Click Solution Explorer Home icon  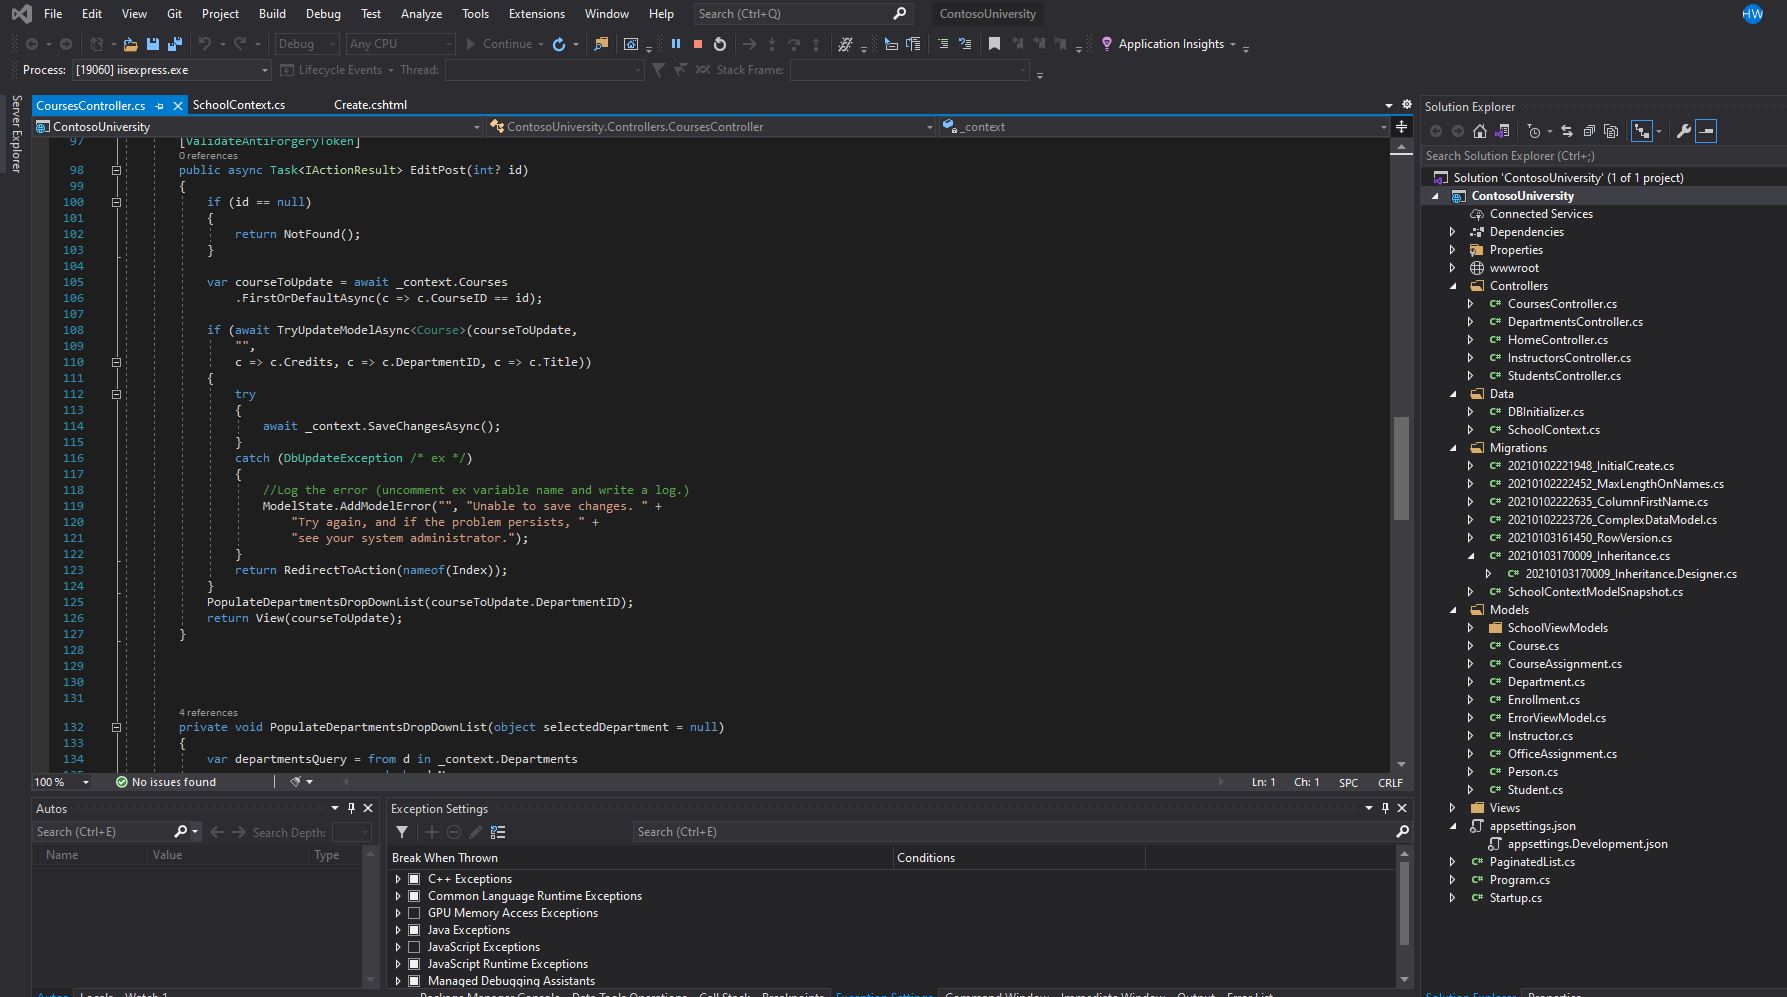coord(1480,131)
